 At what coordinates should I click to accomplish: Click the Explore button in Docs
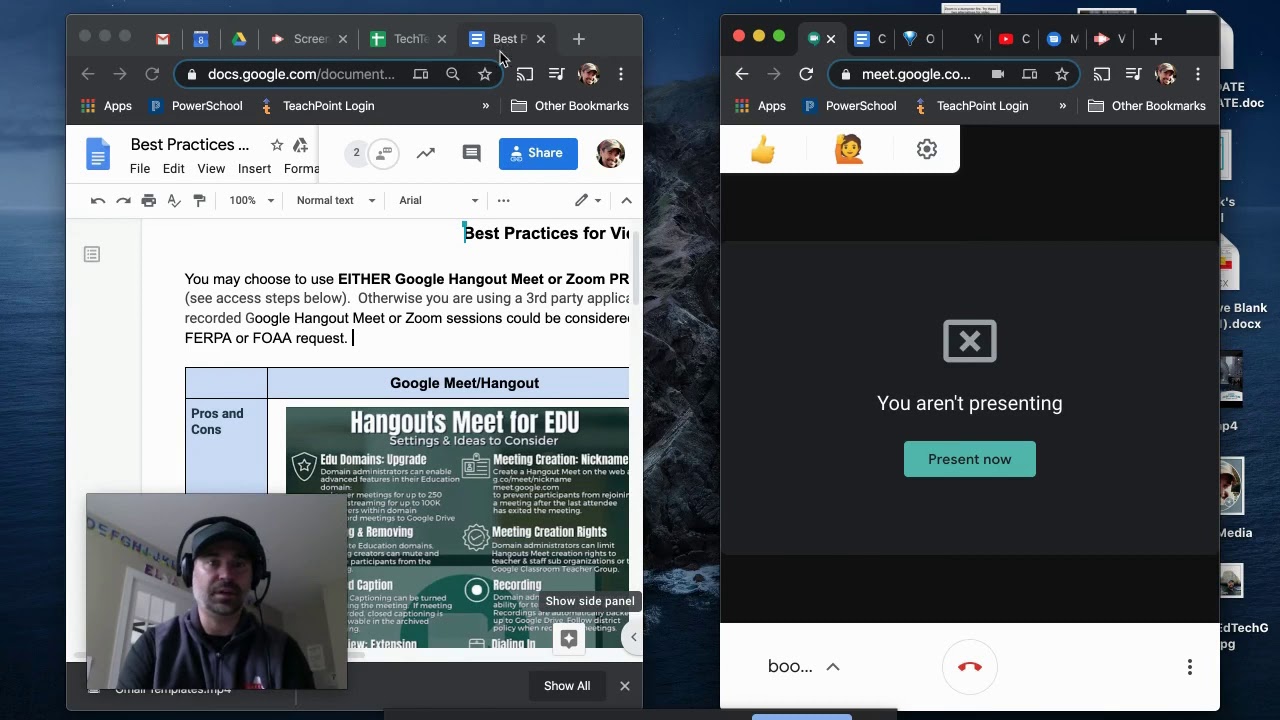(x=569, y=638)
